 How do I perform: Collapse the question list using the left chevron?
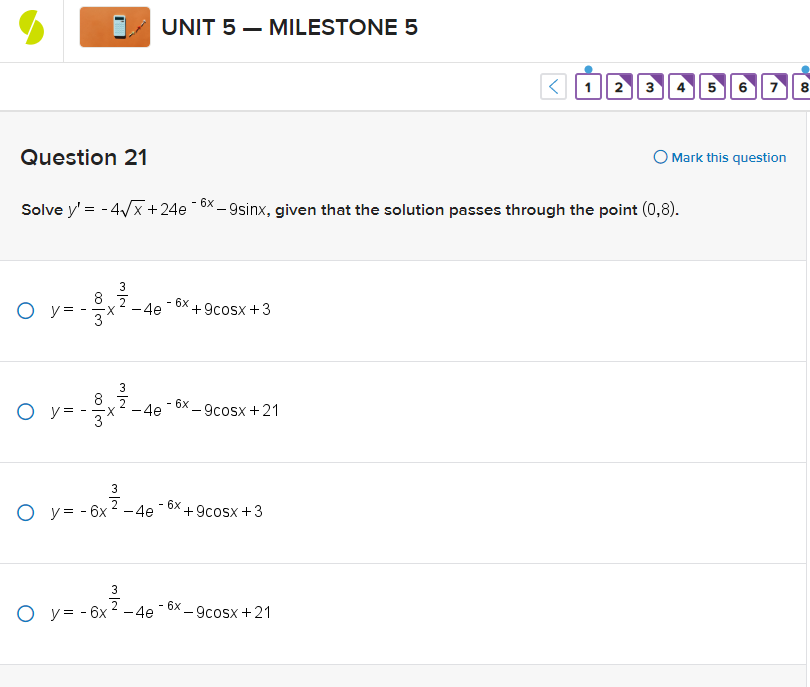click(x=553, y=86)
